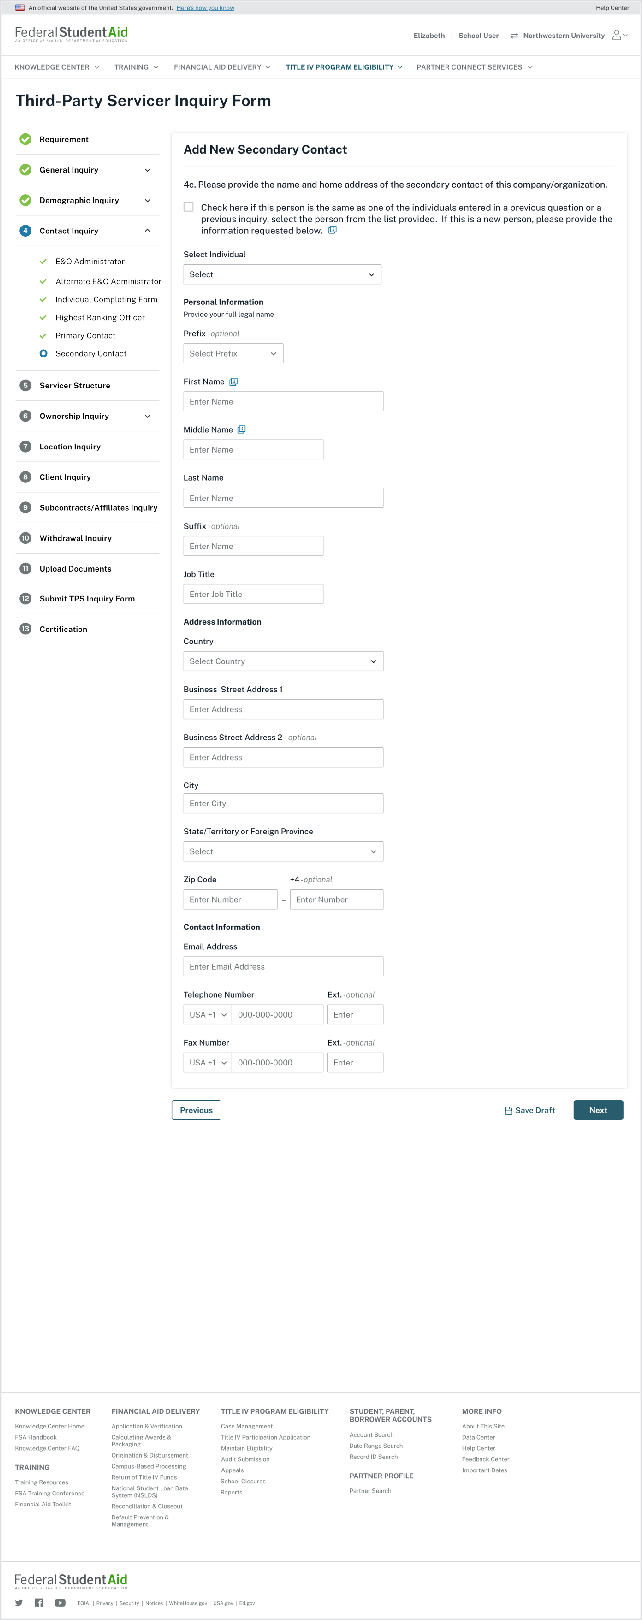Image resolution: width=642 pixels, height=1620 pixels.
Task: Click the switch organization arrows icon
Action: (x=514, y=35)
